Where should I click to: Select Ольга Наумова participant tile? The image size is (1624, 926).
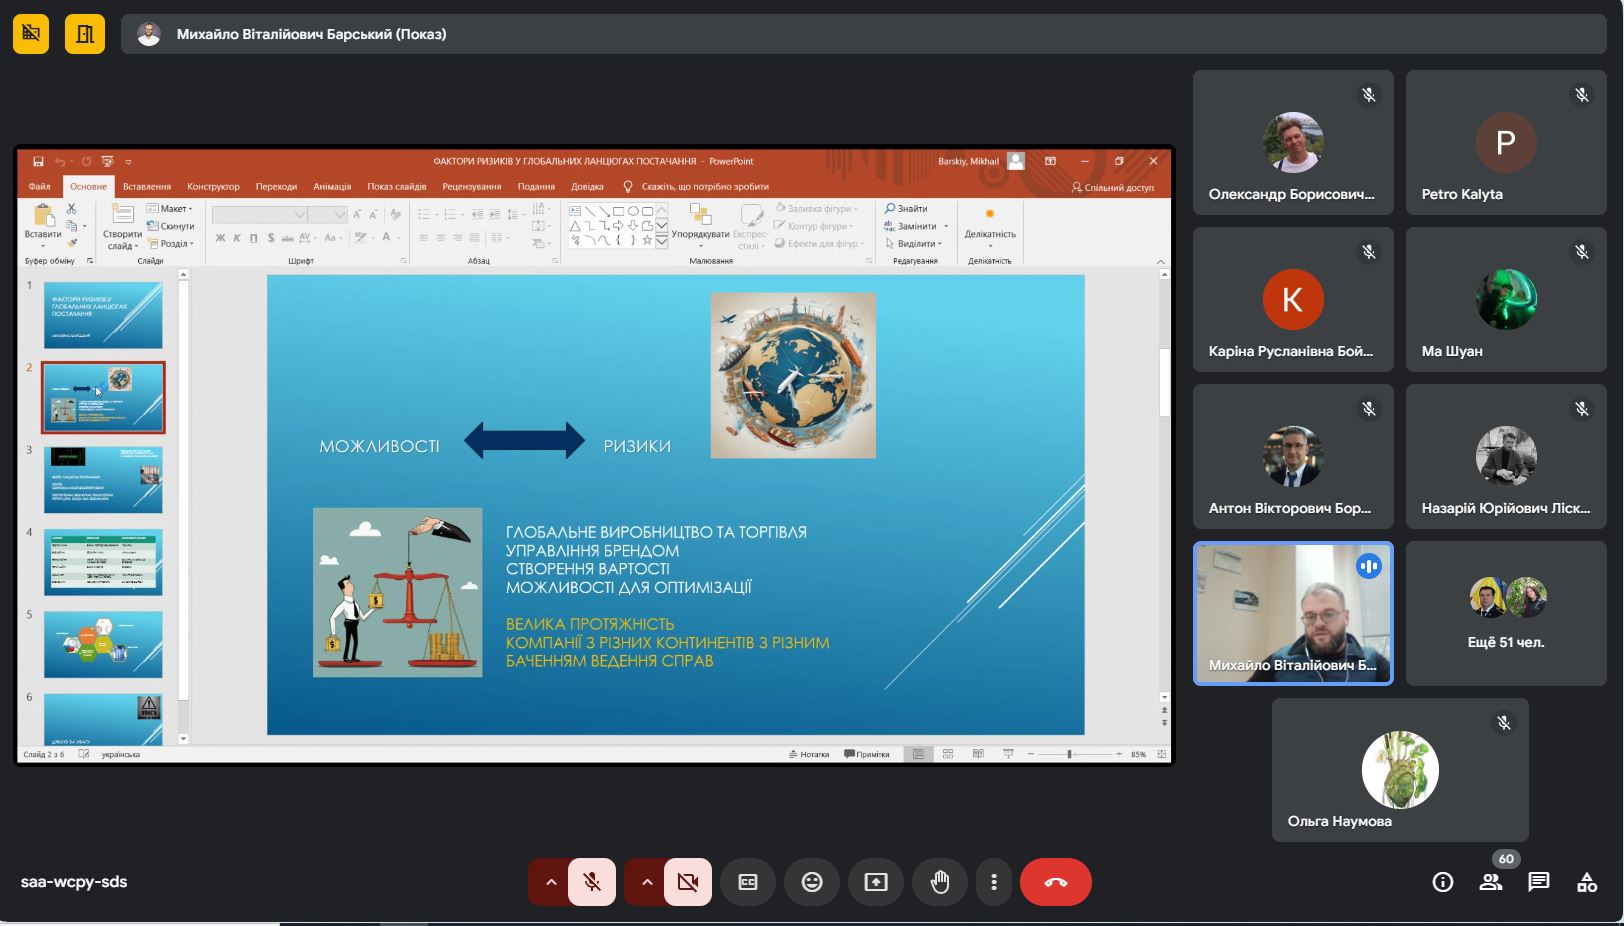1399,770
